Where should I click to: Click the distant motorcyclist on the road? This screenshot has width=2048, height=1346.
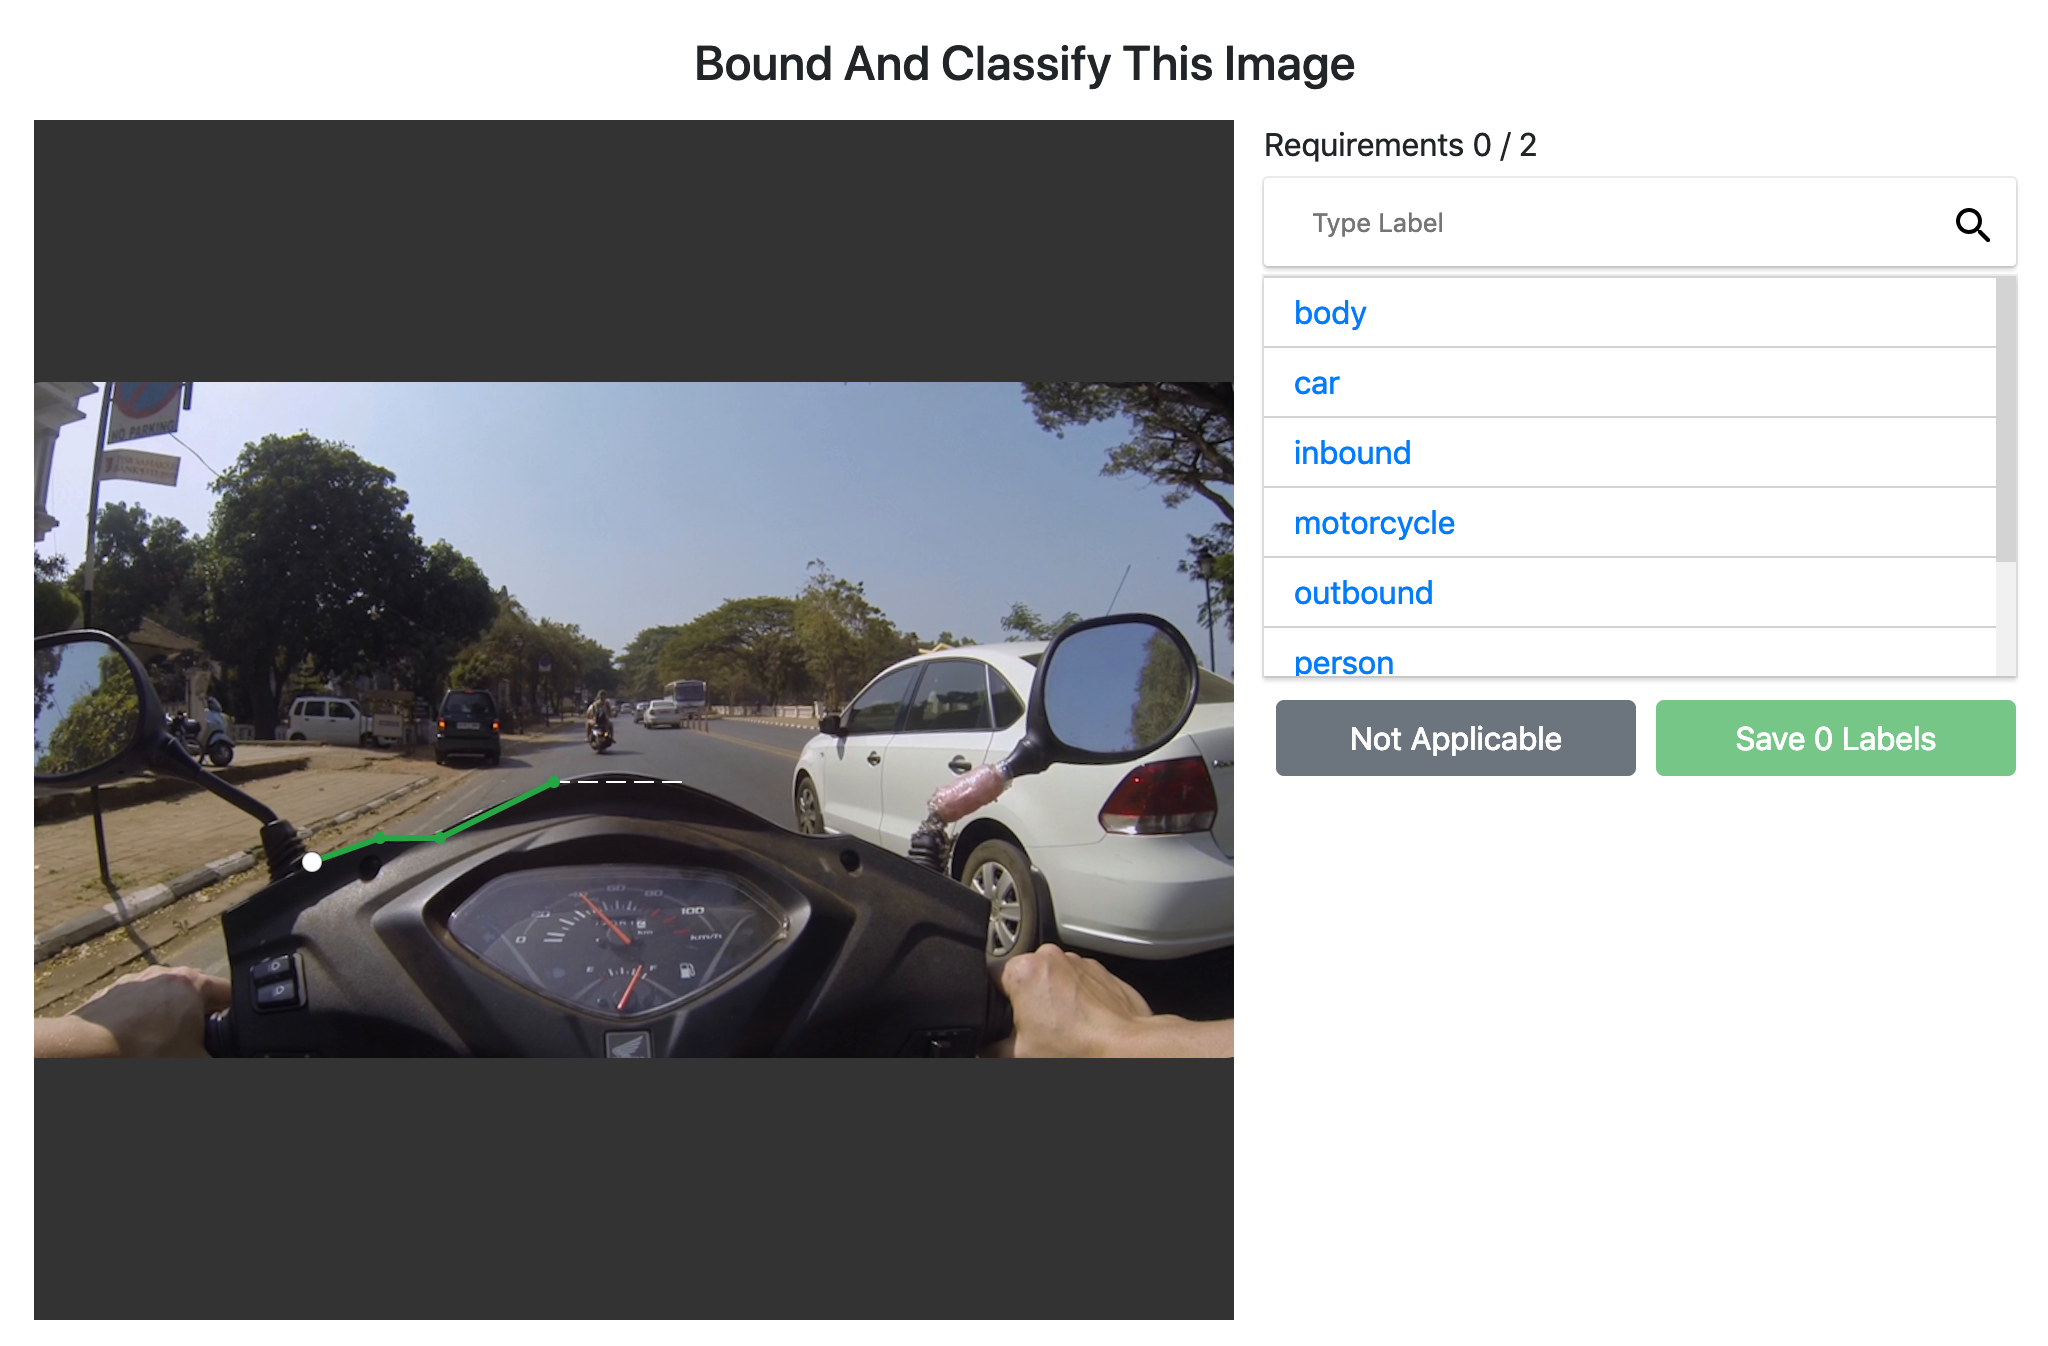[600, 720]
